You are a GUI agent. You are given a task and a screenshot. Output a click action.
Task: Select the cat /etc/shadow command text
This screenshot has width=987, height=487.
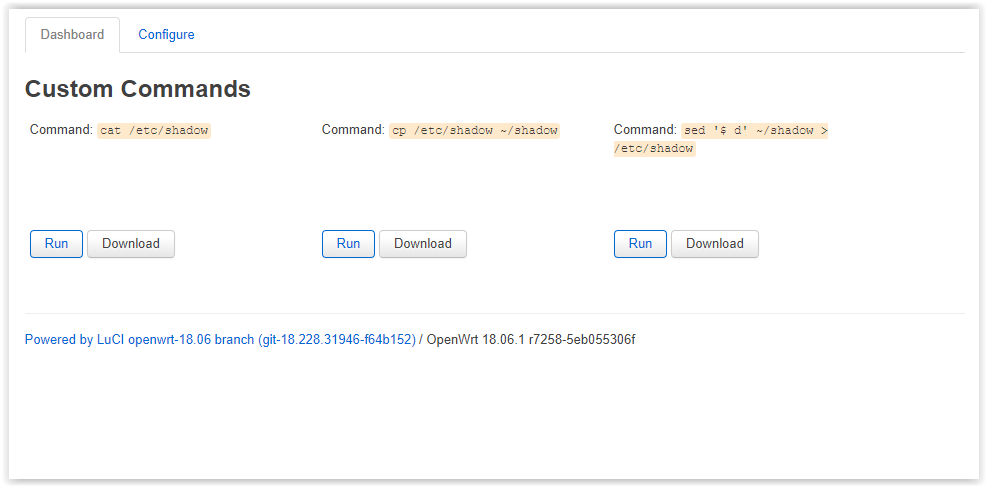(x=154, y=130)
